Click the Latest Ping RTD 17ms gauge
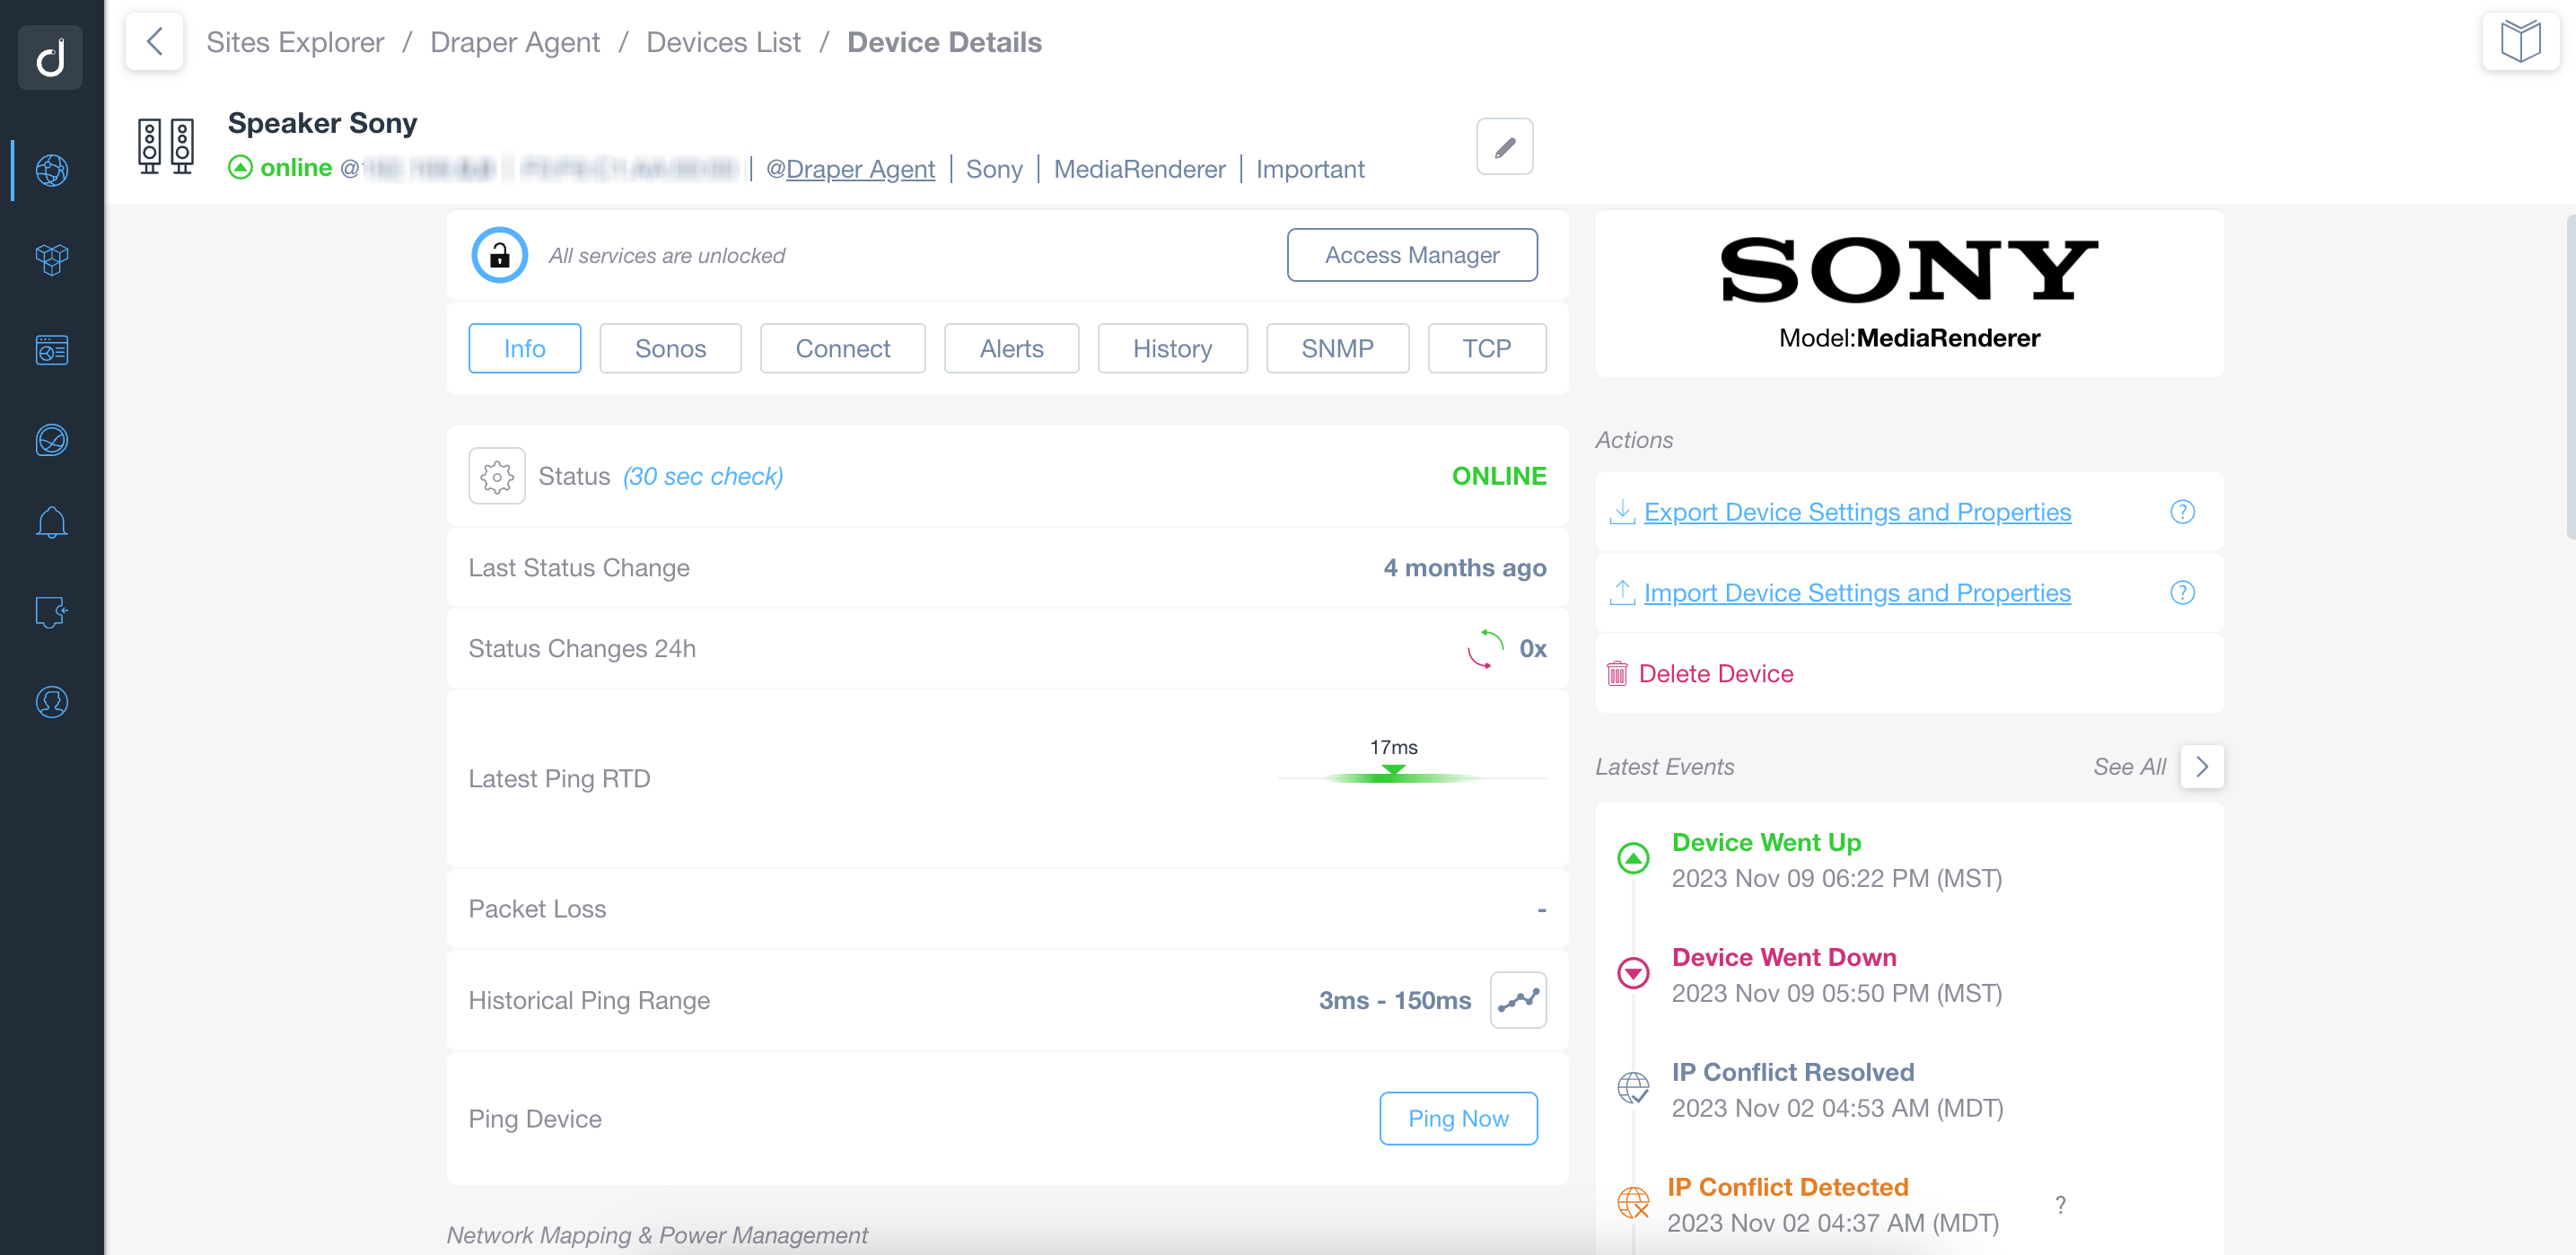The image size is (2576, 1255). click(x=1410, y=763)
